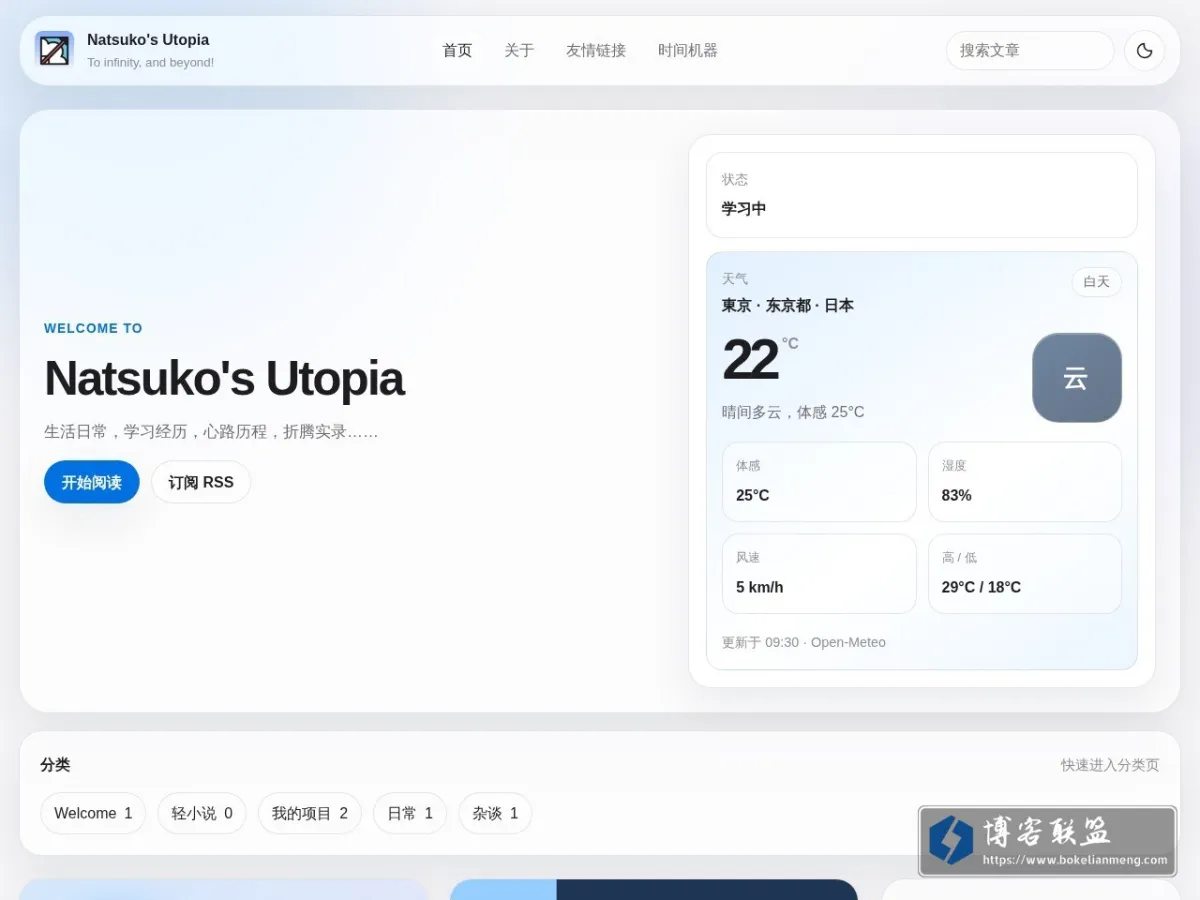Open the 快速进入分类页 link
Image resolution: width=1200 pixels, height=900 pixels.
(1110, 765)
